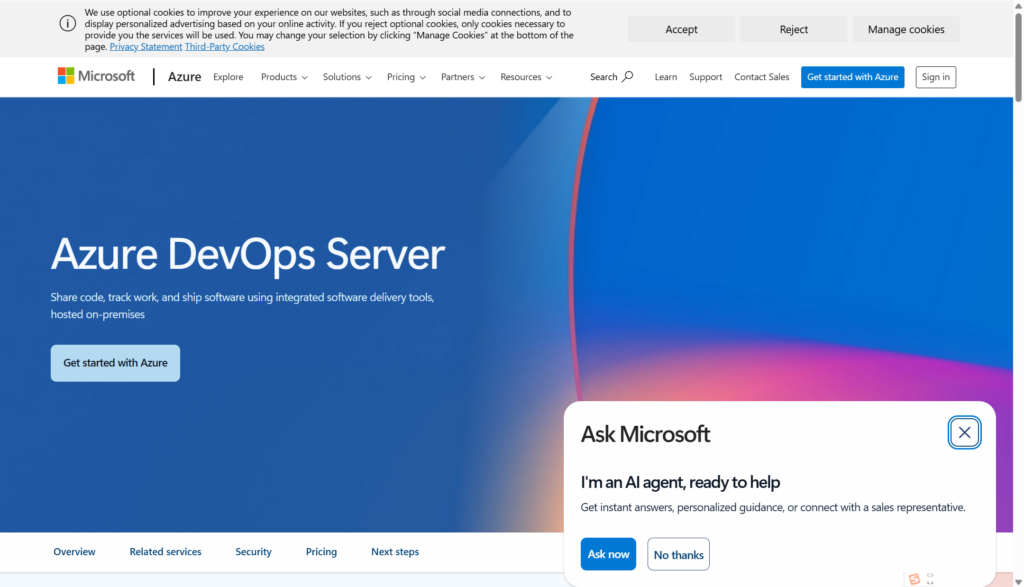Click the page vertical scrollbar thumb
The image size is (1024, 587).
pyautogui.click(x=1018, y=57)
